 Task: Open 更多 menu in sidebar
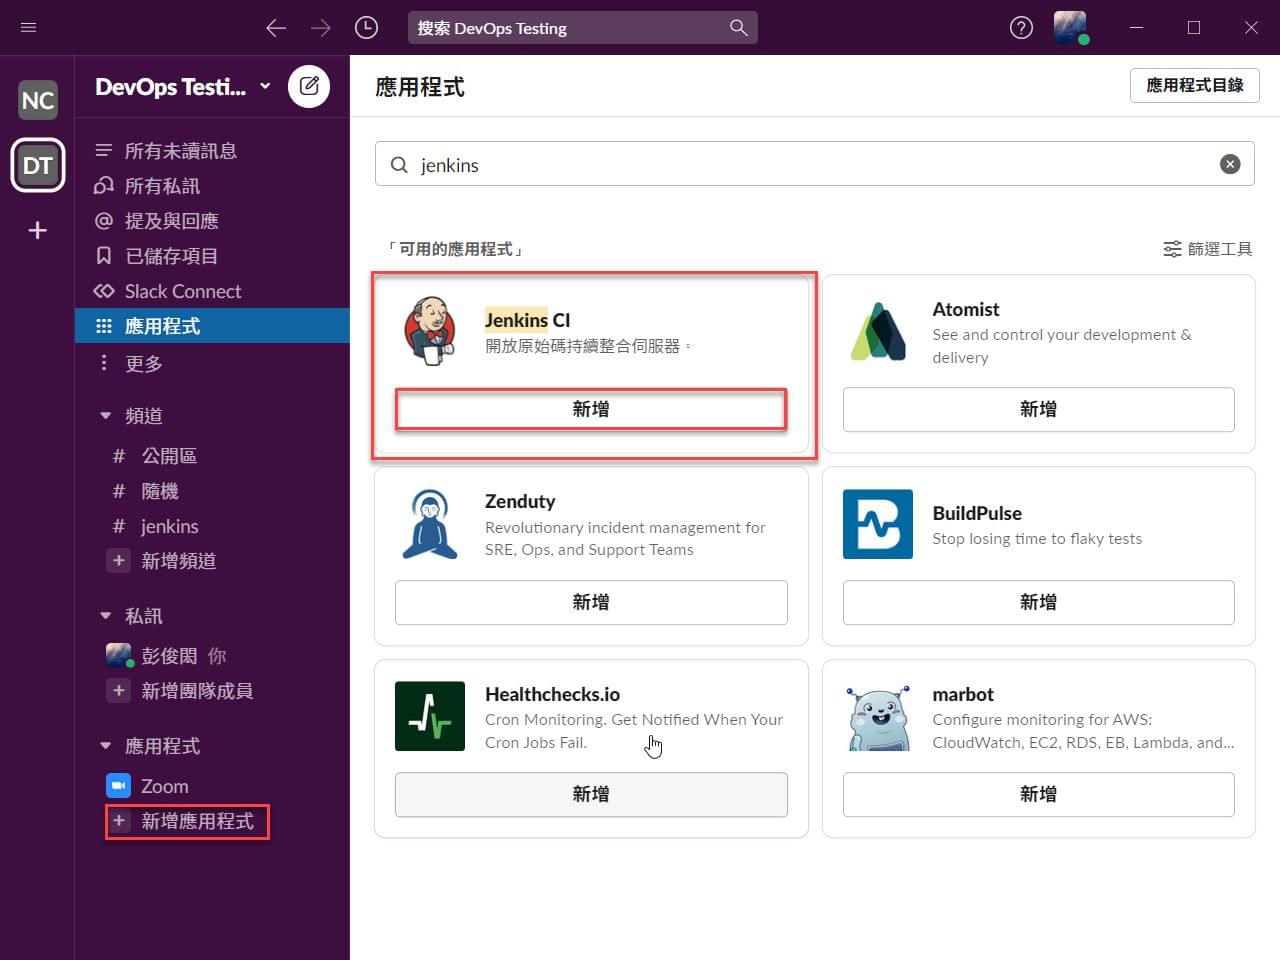[x=212, y=363]
